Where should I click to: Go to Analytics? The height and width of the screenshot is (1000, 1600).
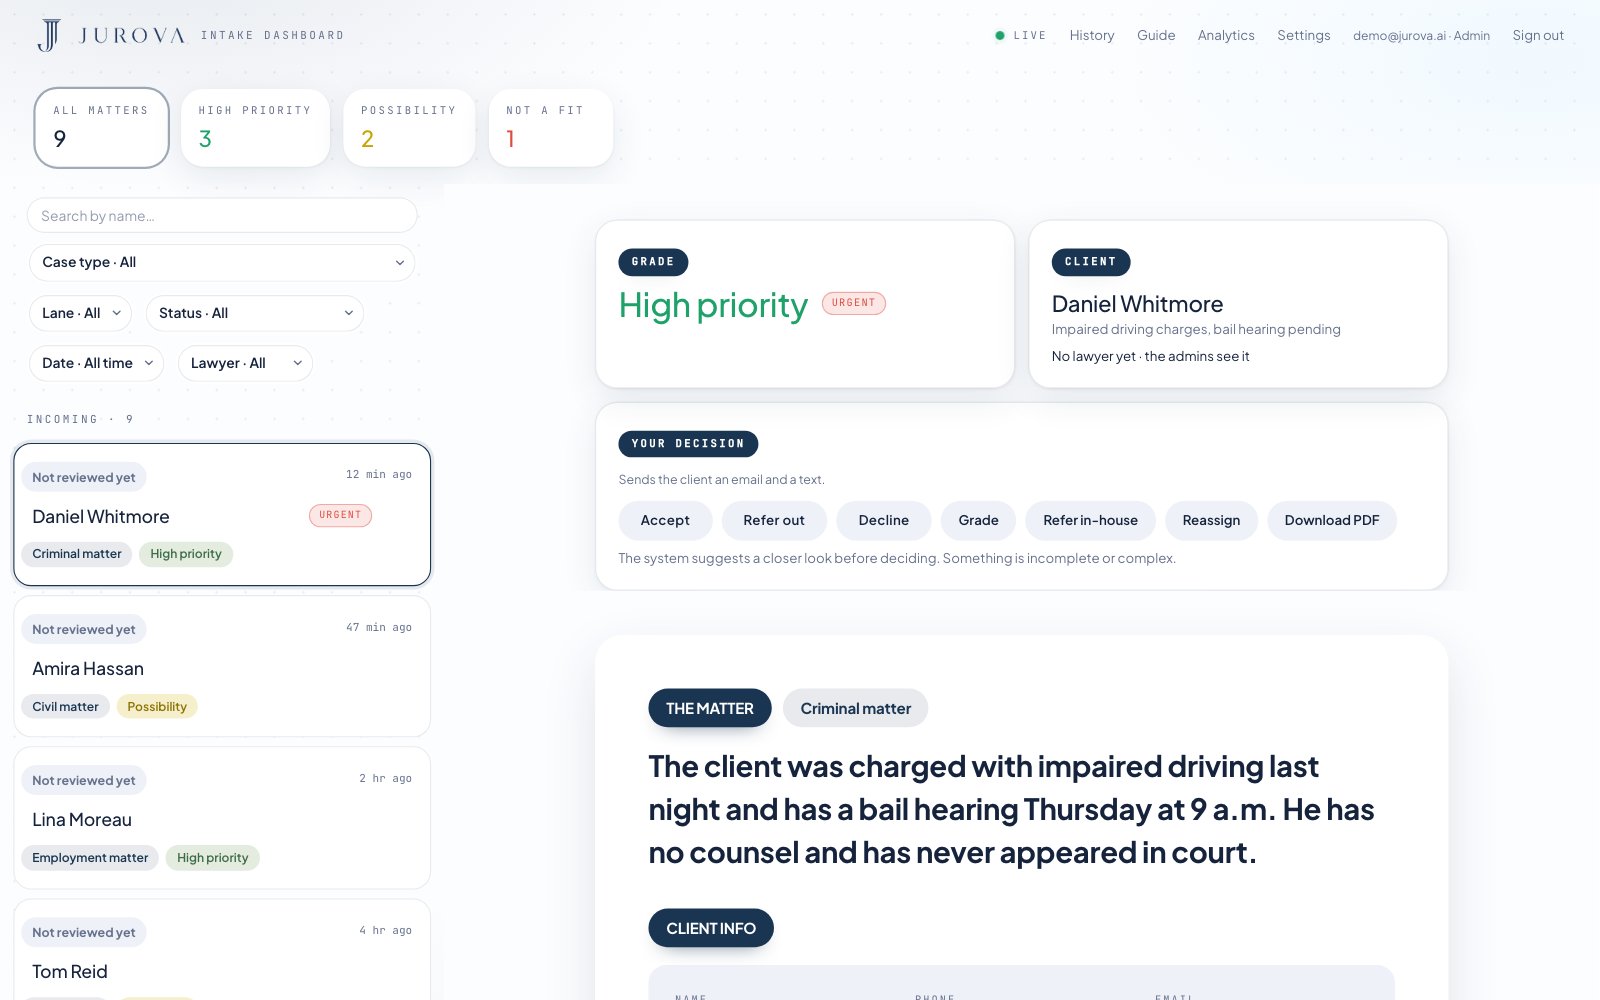point(1226,35)
